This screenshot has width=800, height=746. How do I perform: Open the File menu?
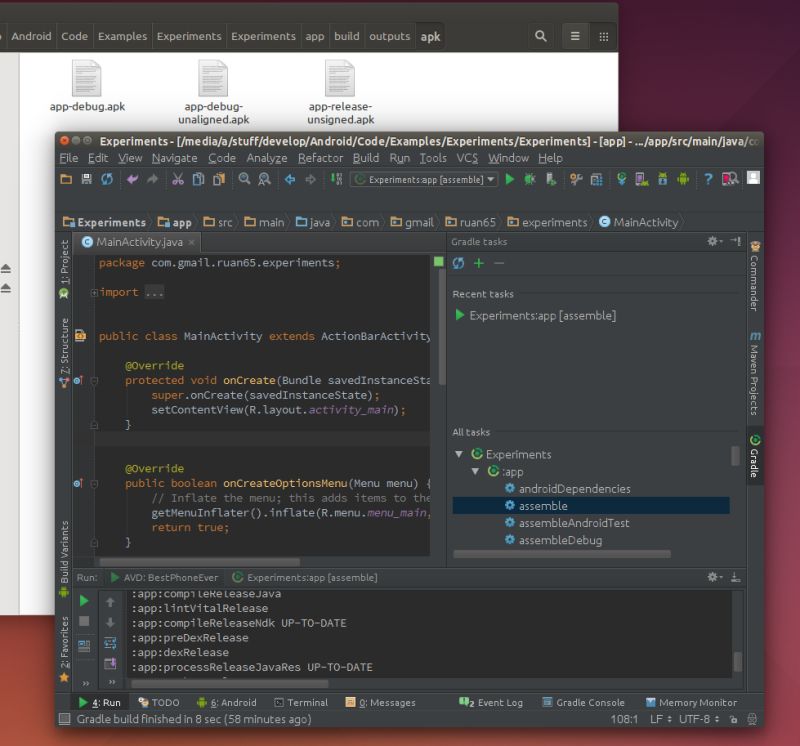[x=69, y=158]
